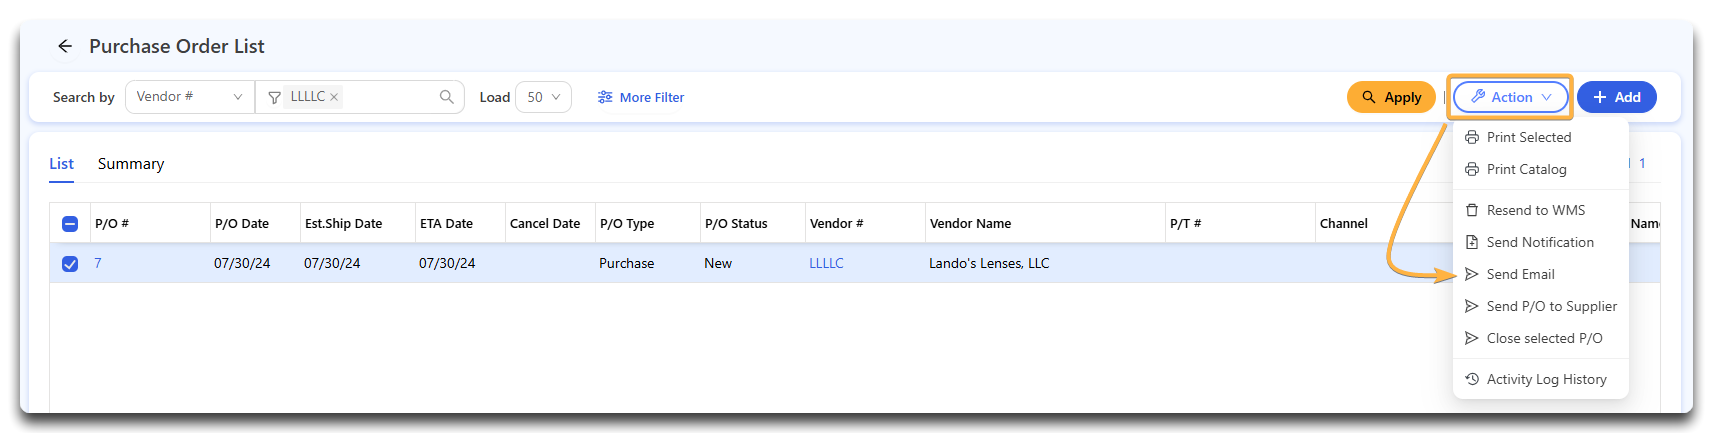This screenshot has height=433, width=1713.
Task: Select the List tab
Action: [61, 164]
